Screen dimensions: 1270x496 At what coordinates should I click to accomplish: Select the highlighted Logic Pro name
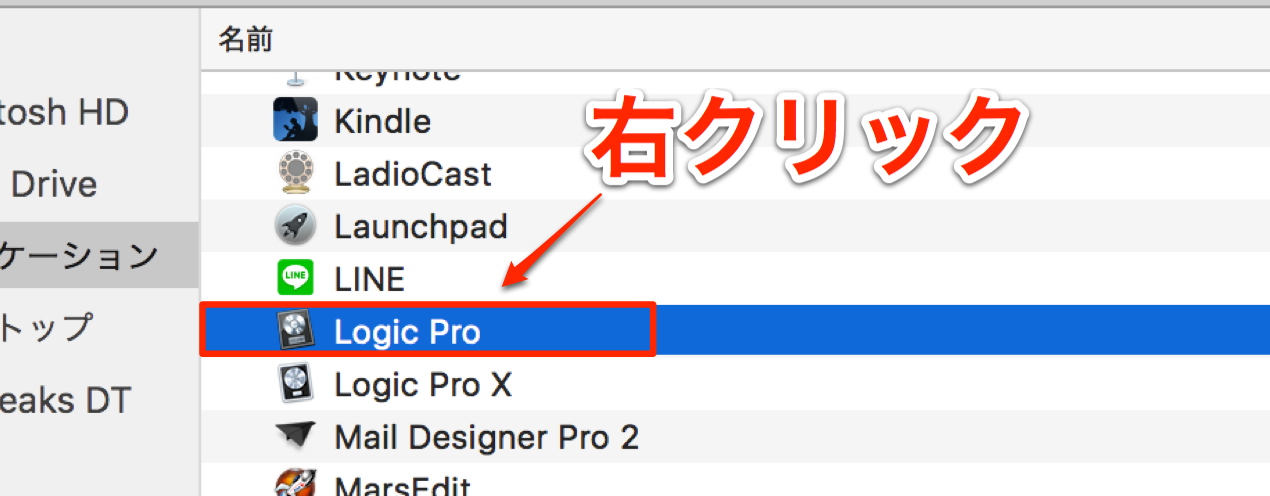tap(408, 331)
